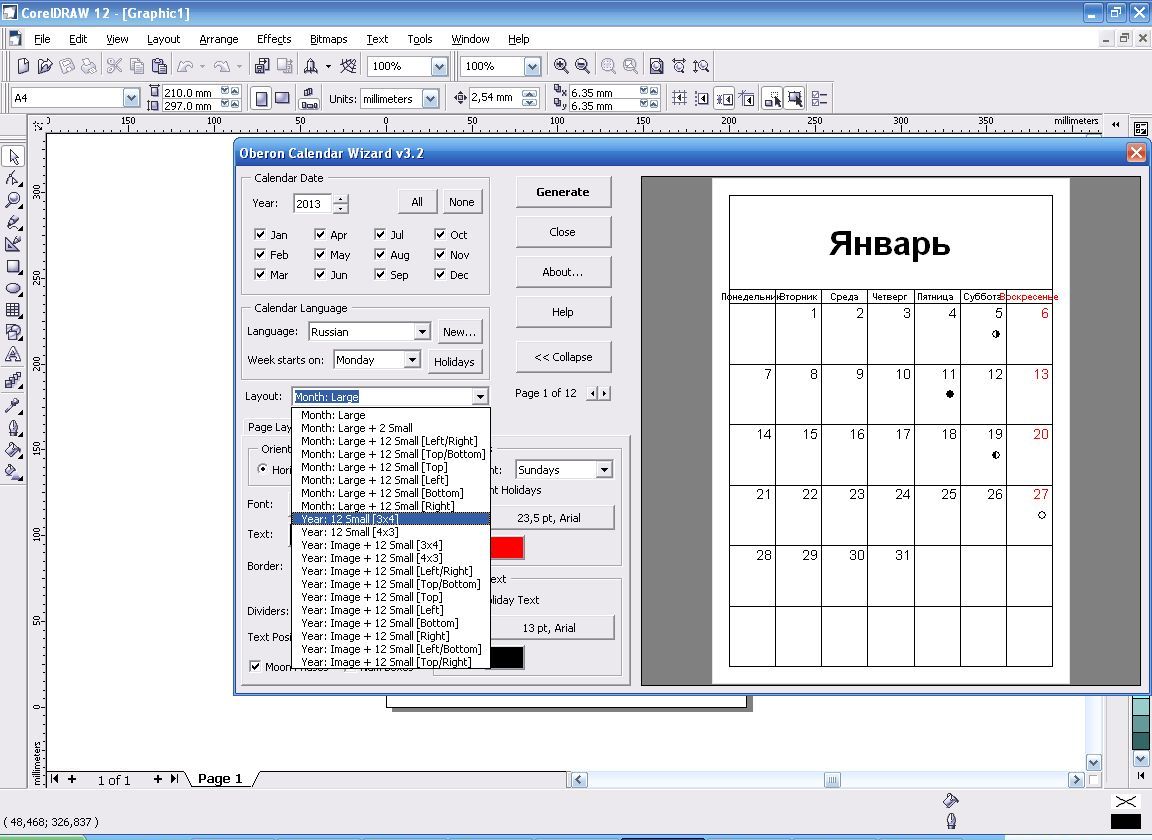Image resolution: width=1152 pixels, height=840 pixels.
Task: Open the Export dialog icon
Action: [283, 66]
